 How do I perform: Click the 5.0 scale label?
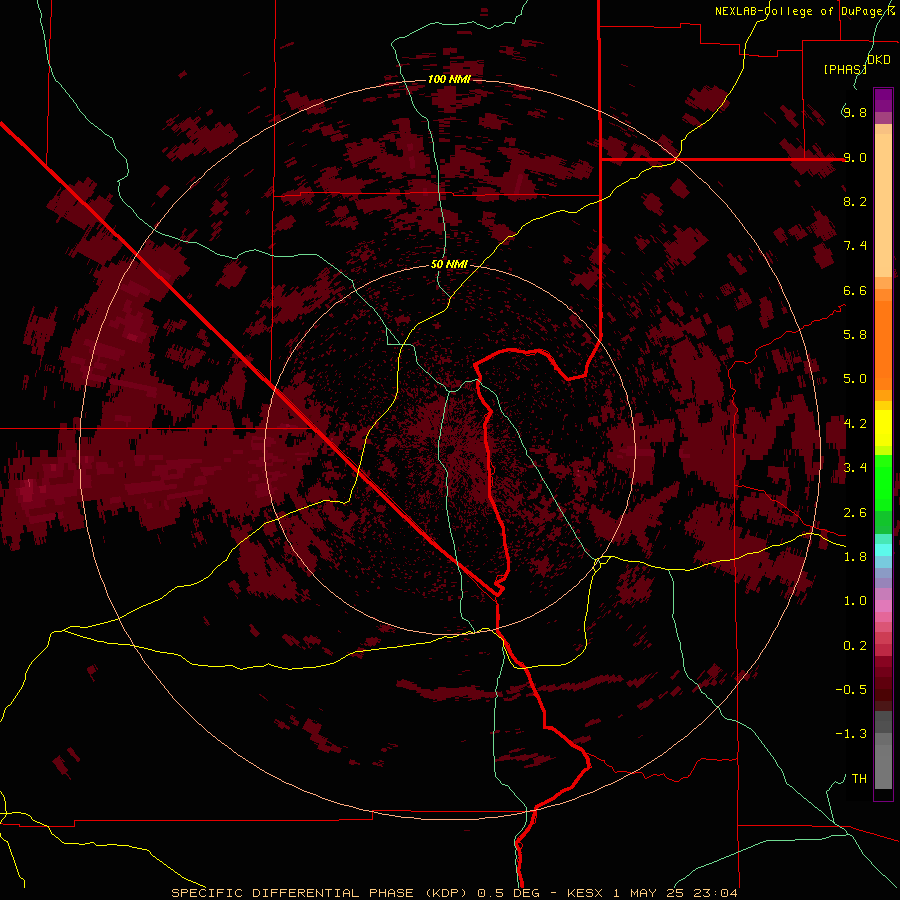pyautogui.click(x=855, y=379)
